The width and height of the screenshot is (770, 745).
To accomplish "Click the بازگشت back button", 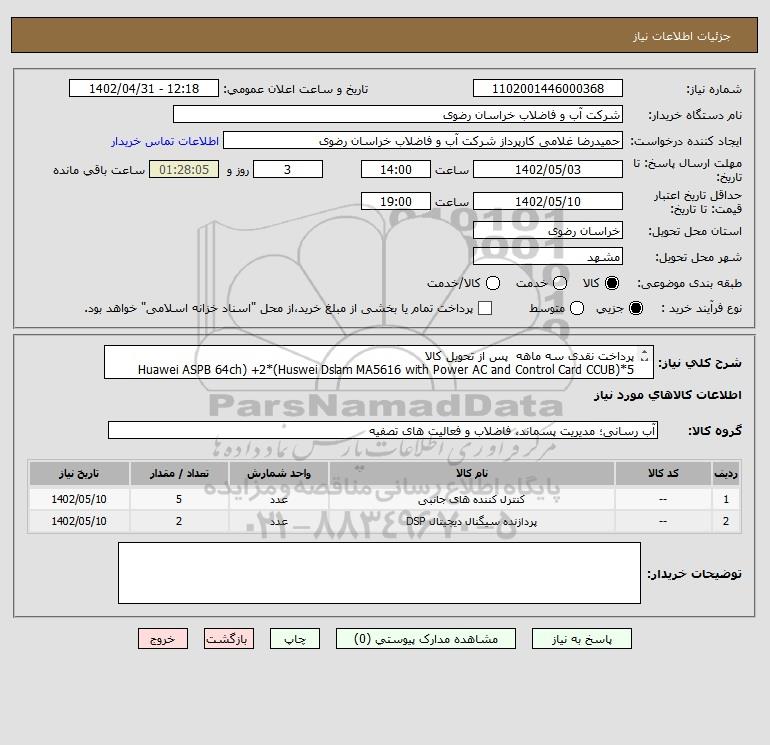I will pyautogui.click(x=229, y=639).
